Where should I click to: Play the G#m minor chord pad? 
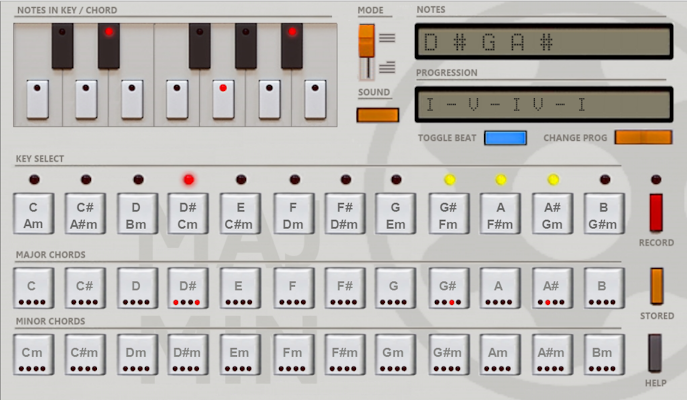pyautogui.click(x=449, y=355)
